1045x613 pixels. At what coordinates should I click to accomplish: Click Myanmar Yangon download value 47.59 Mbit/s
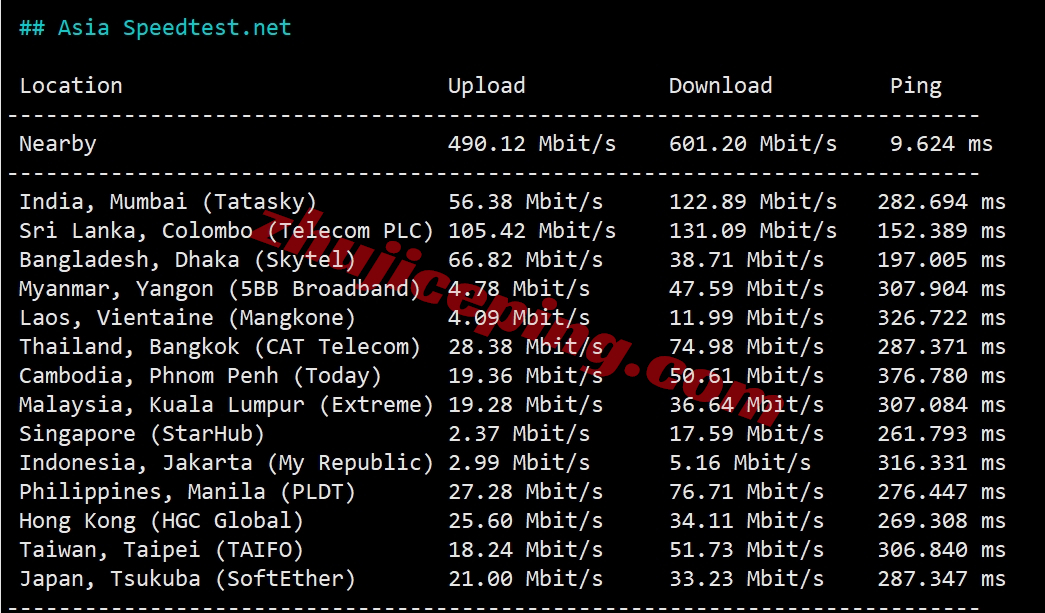[746, 289]
